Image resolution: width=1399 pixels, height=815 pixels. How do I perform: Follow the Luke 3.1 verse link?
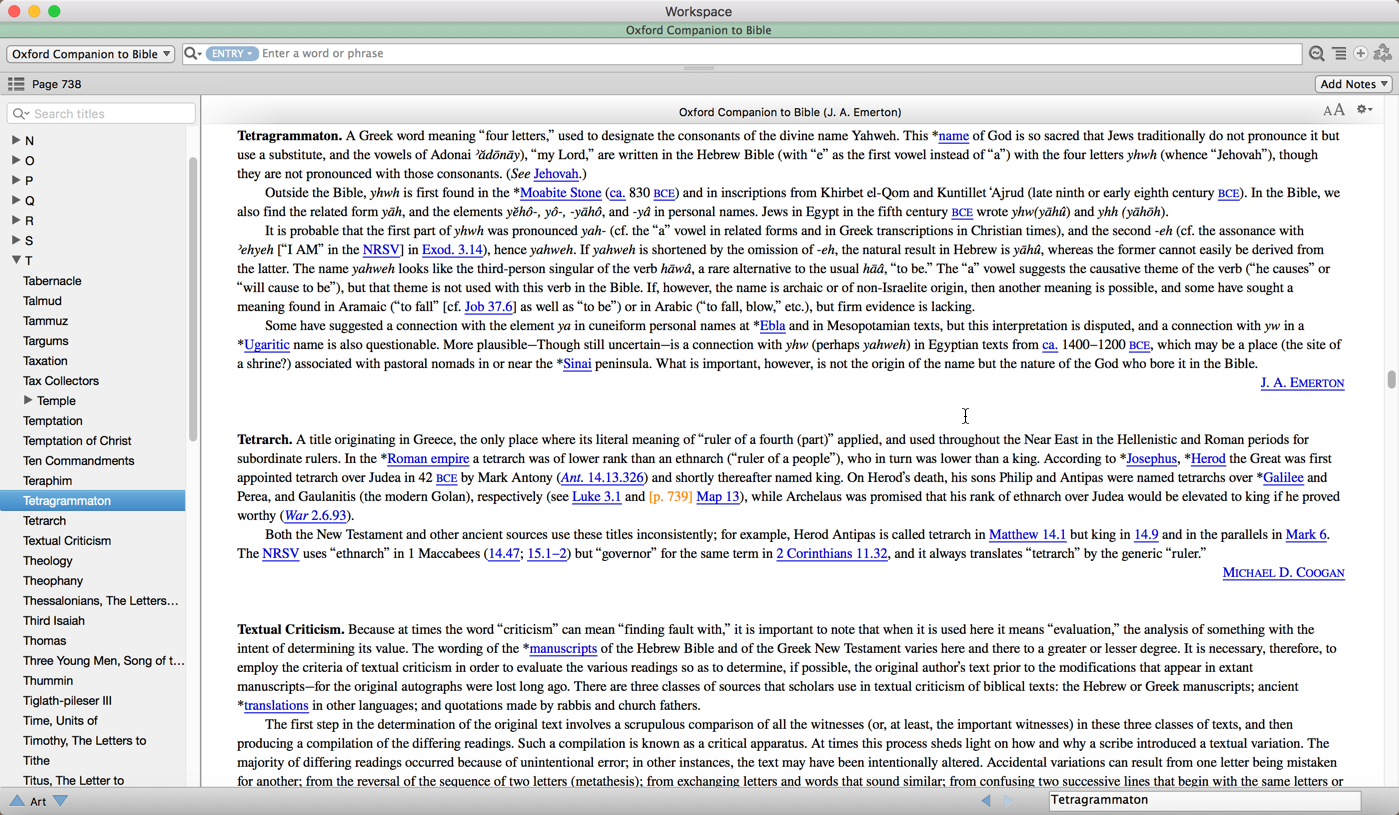click(x=596, y=497)
